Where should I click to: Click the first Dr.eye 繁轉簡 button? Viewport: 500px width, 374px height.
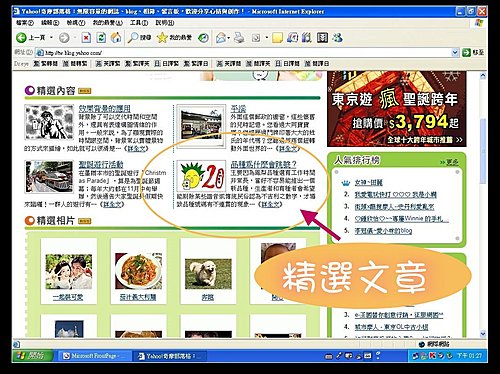coord(45,63)
